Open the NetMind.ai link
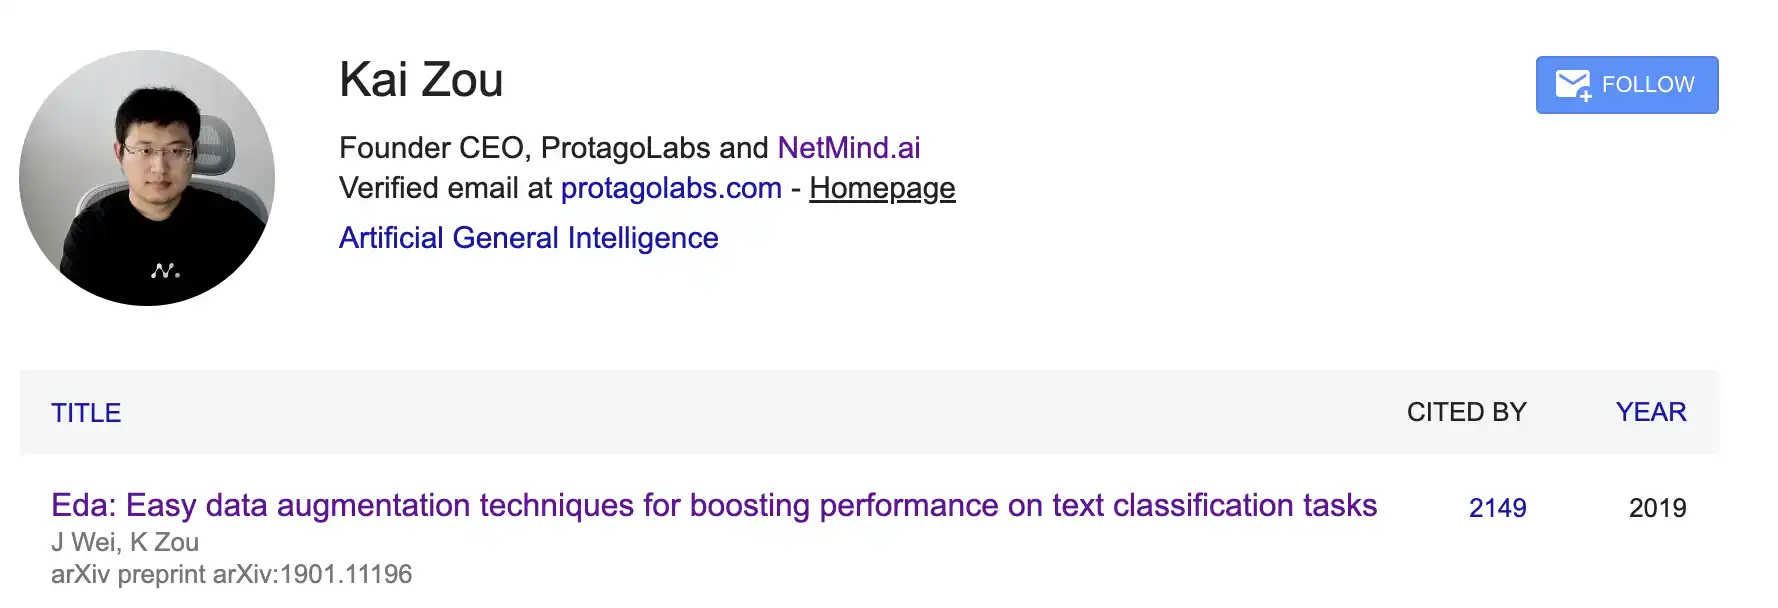1778x608 pixels. pyautogui.click(x=848, y=148)
